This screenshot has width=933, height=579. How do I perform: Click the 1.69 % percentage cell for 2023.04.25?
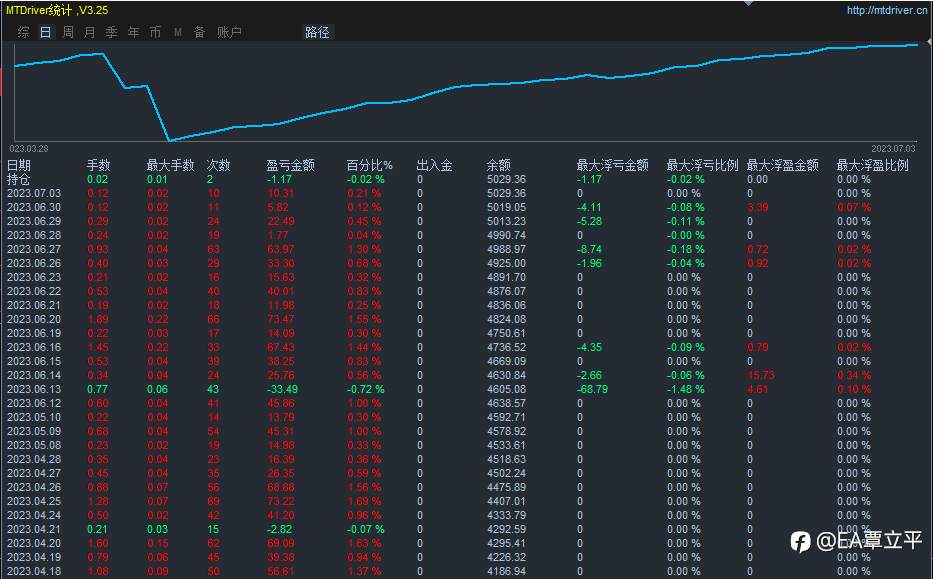pos(364,501)
